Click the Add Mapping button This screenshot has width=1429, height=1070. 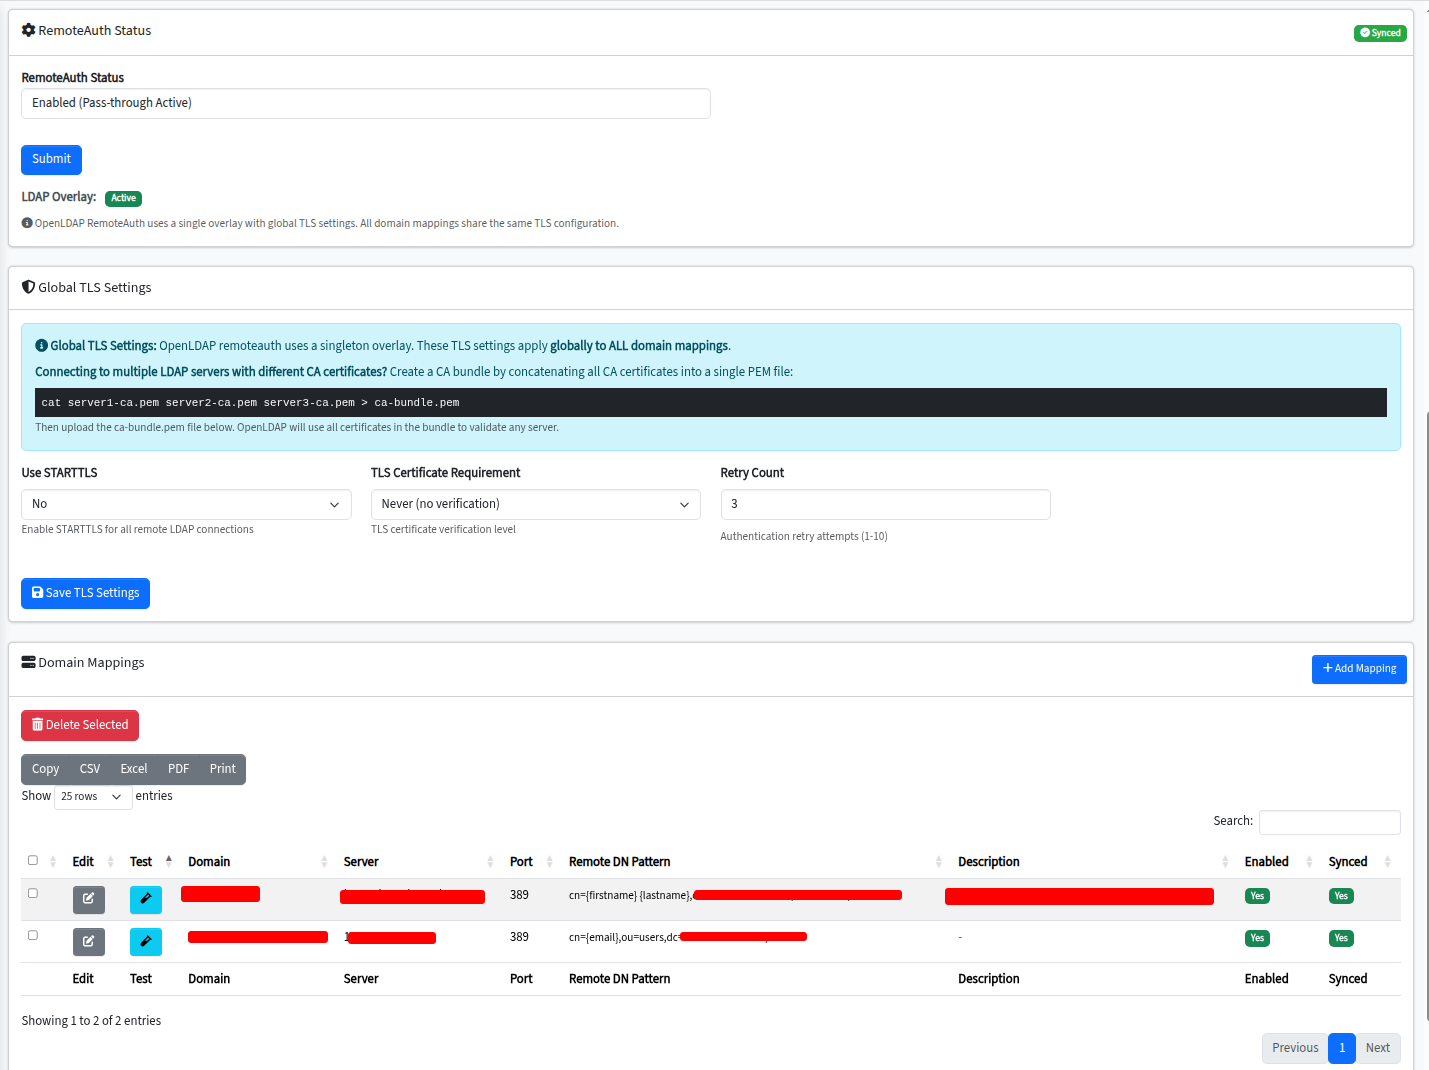1359,669
